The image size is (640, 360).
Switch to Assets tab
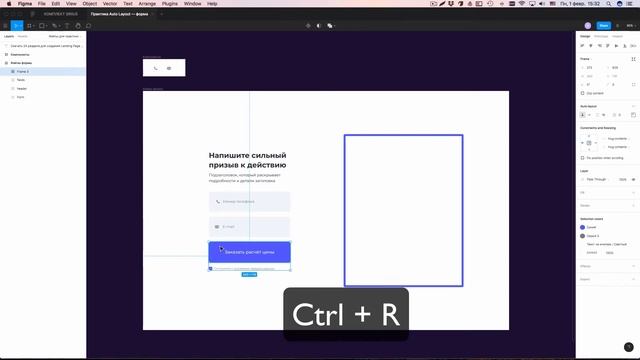[x=22, y=36]
